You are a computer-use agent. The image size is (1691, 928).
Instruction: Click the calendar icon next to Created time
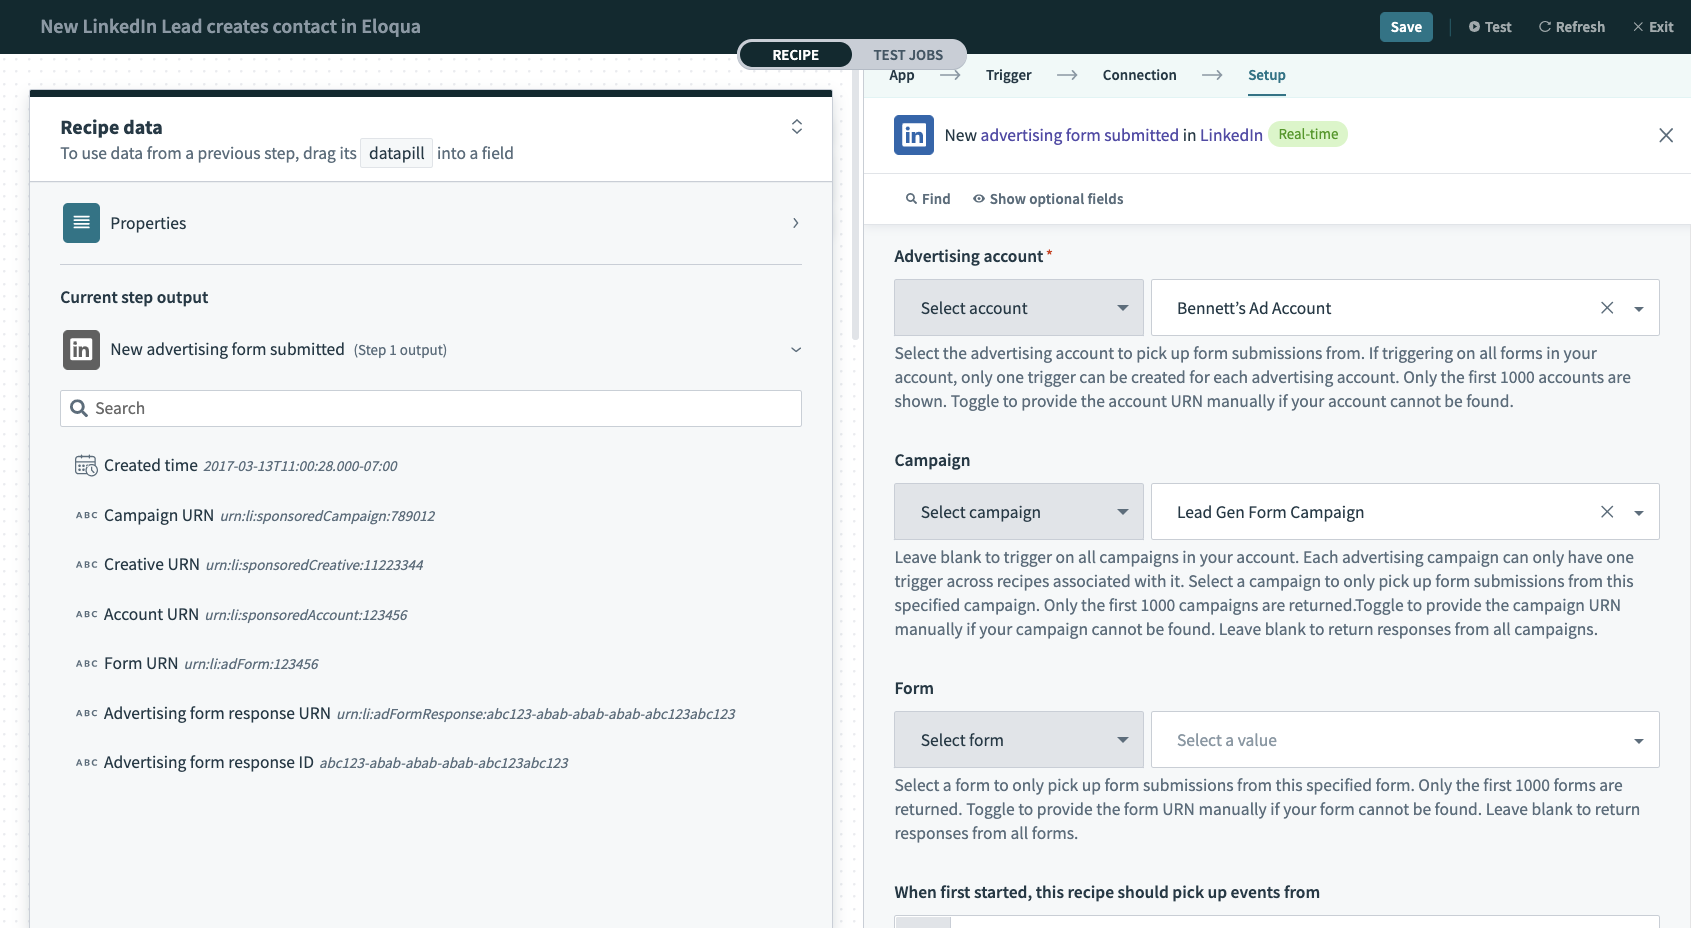86,465
